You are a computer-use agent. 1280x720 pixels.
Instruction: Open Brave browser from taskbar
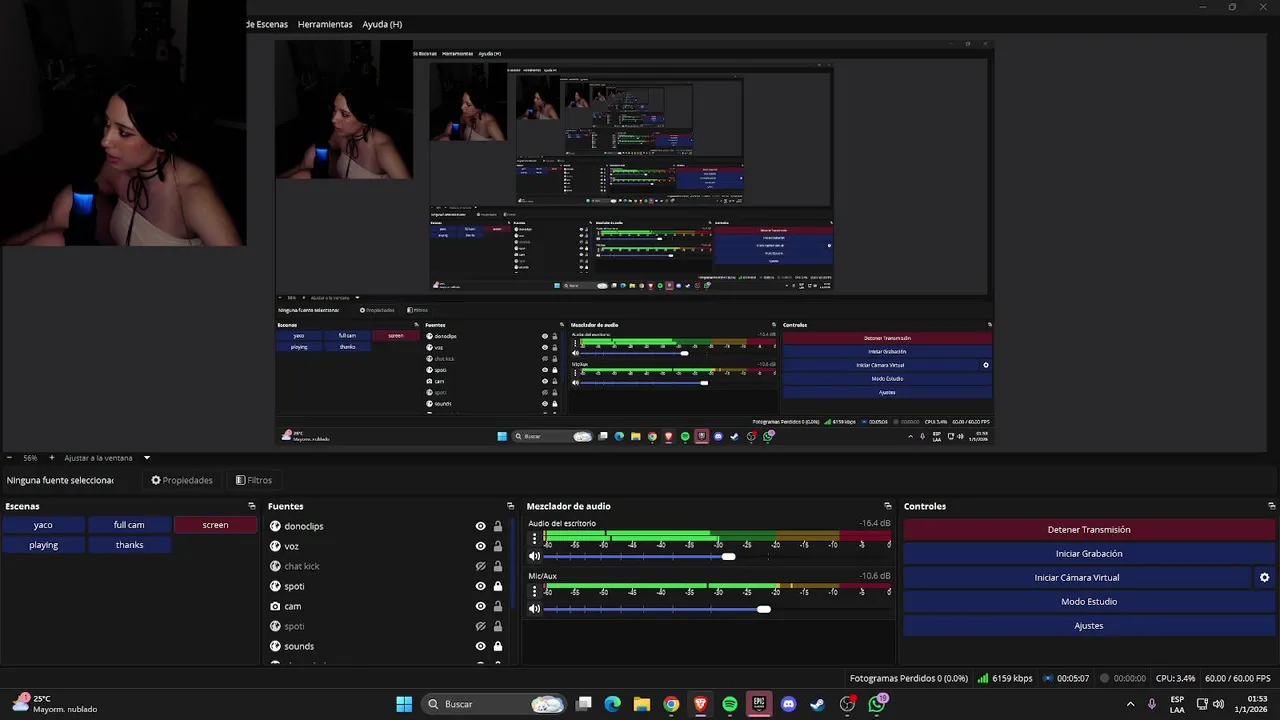(700, 704)
